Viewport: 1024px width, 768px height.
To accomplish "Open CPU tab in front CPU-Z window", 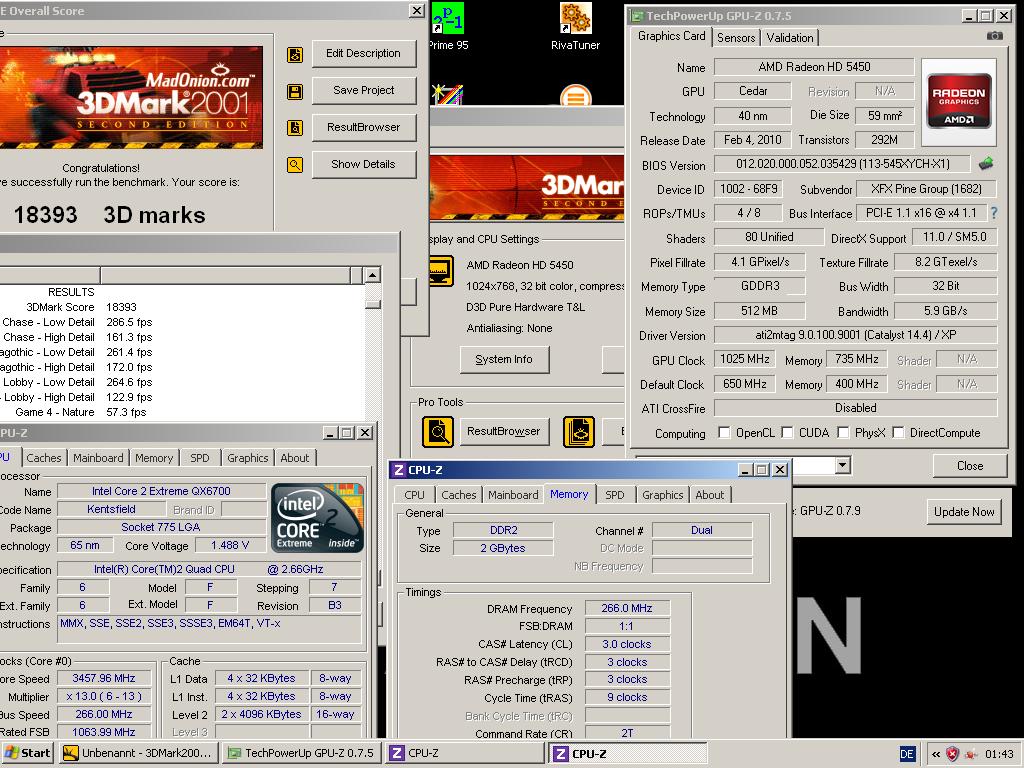I will (414, 495).
